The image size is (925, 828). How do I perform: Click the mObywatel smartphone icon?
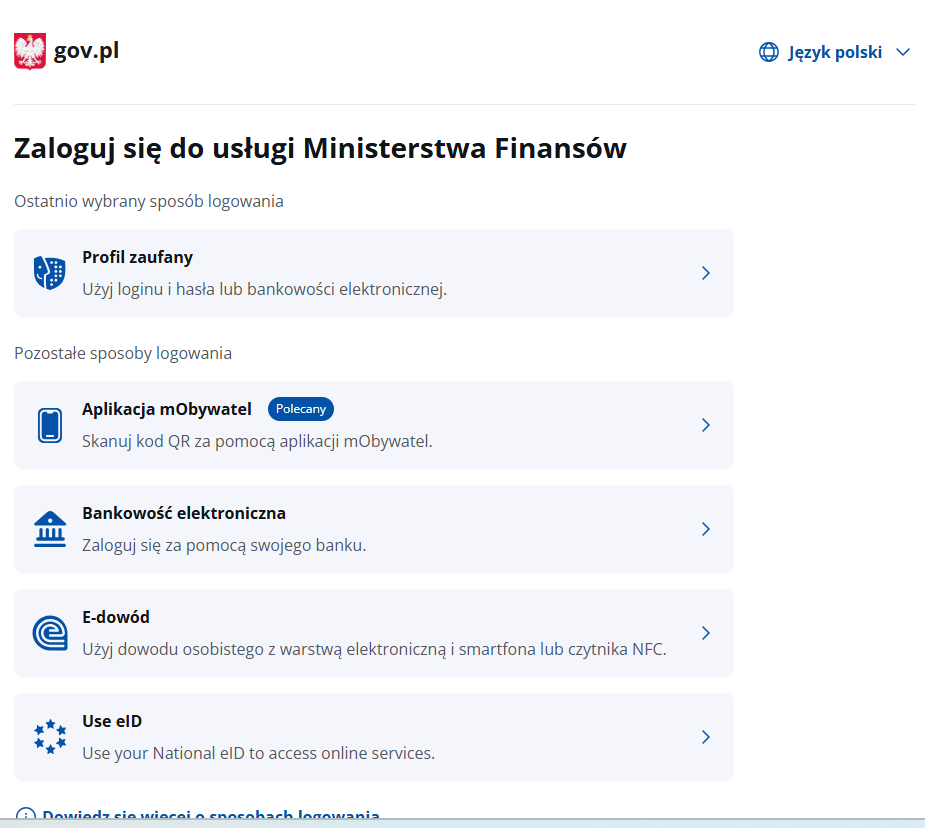(x=49, y=425)
